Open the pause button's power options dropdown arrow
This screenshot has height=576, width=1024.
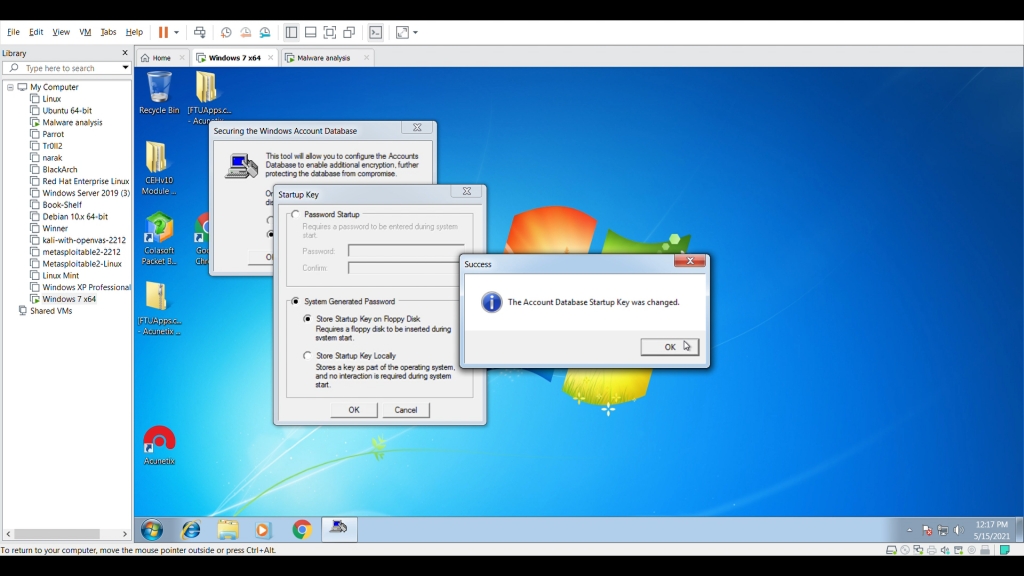pyautogui.click(x=176, y=32)
